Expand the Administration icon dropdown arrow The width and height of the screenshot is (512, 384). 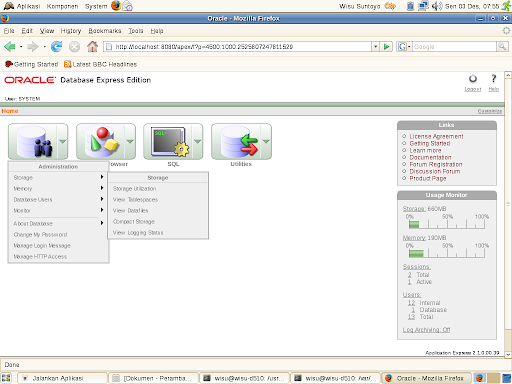coord(62,141)
